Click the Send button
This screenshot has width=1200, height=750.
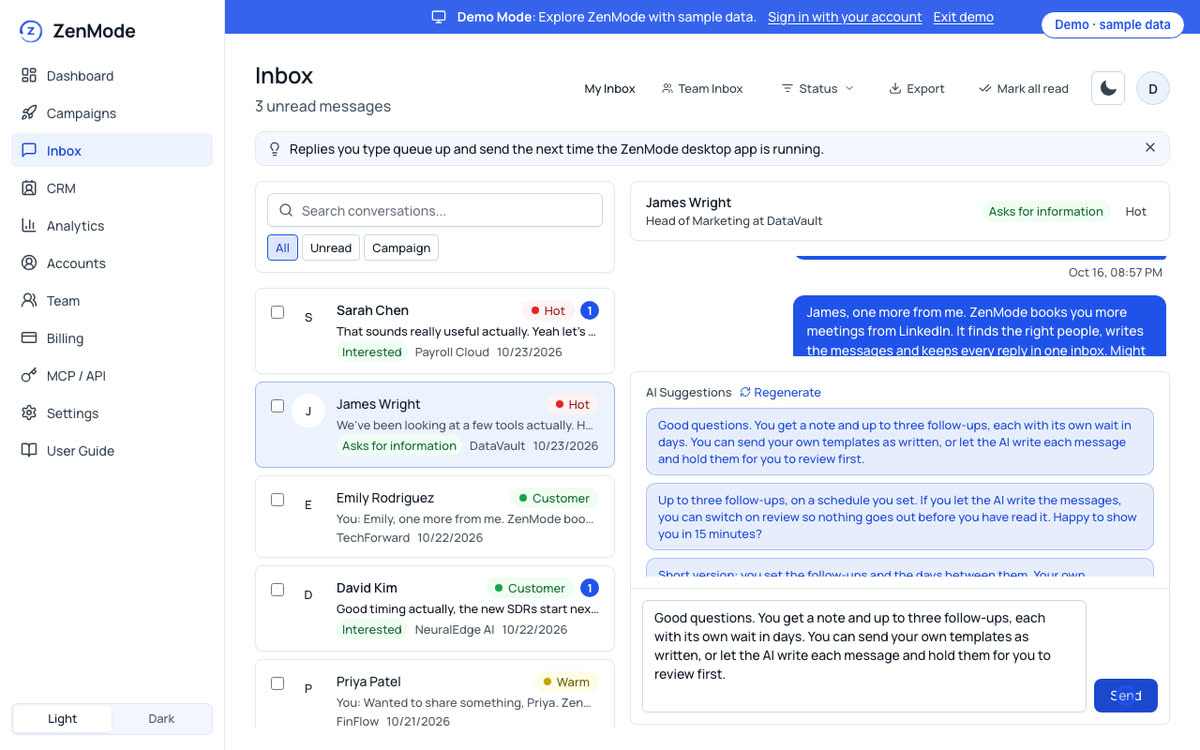(x=1126, y=696)
